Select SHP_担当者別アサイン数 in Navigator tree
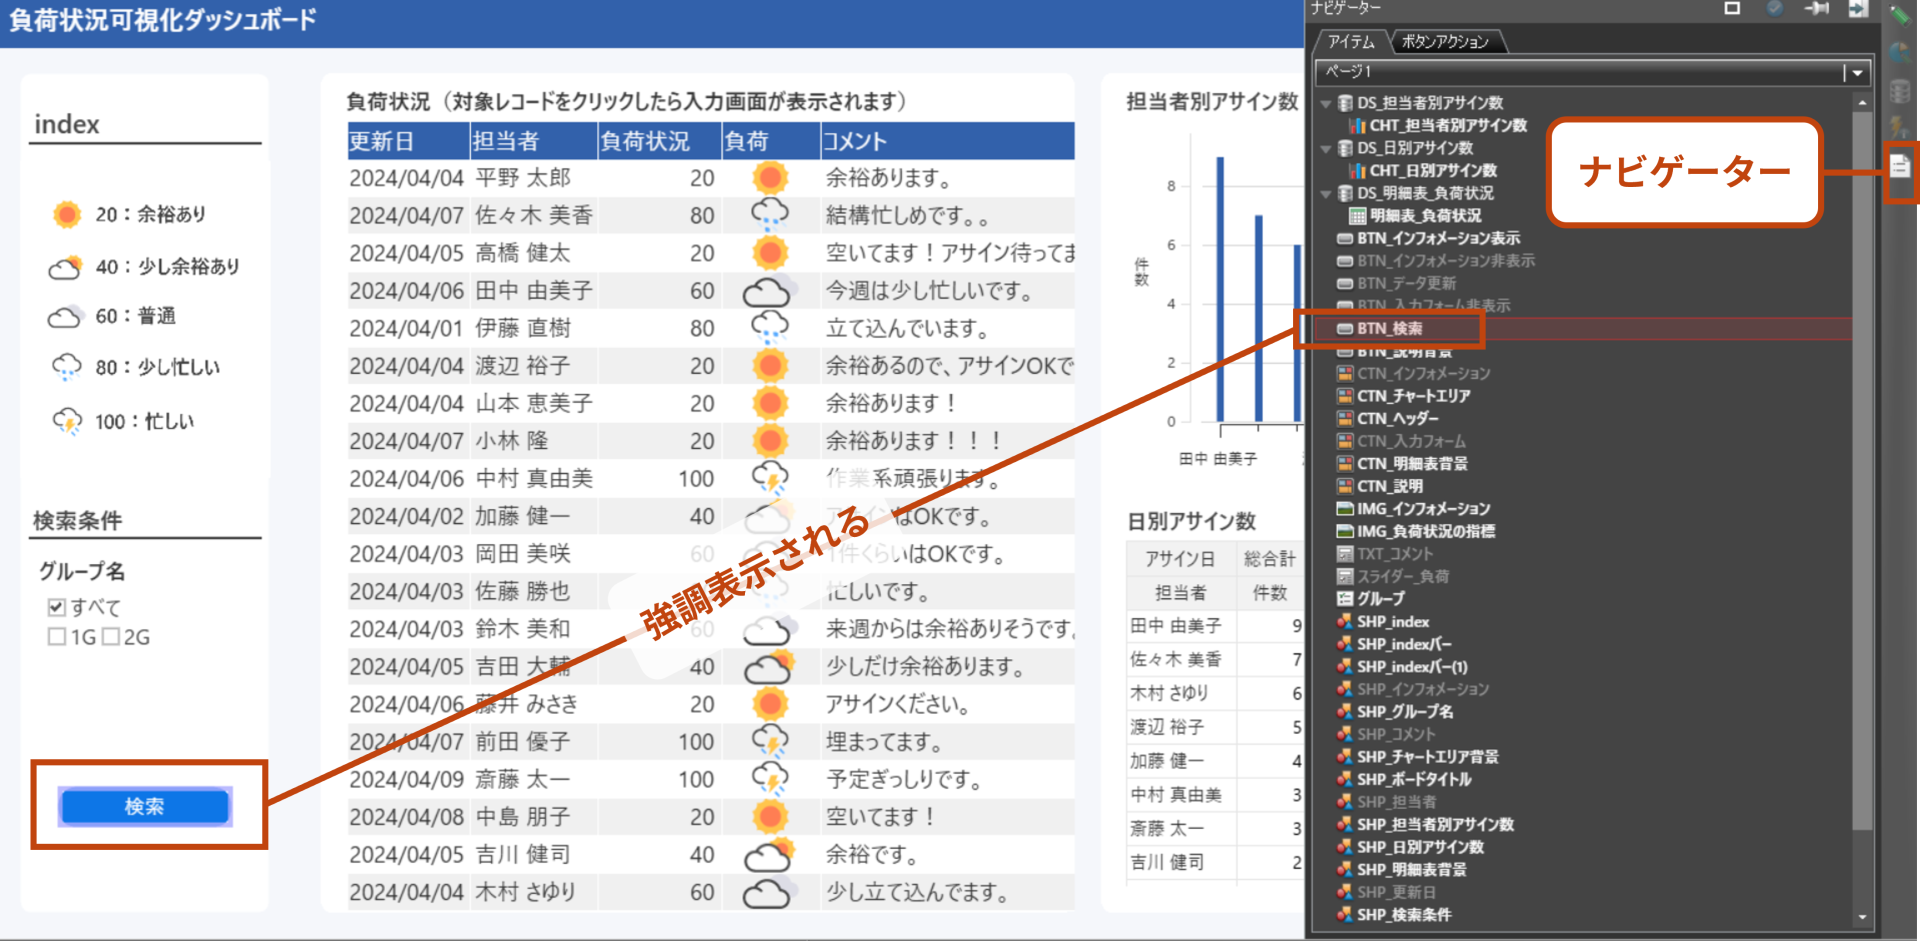 click(x=1434, y=825)
